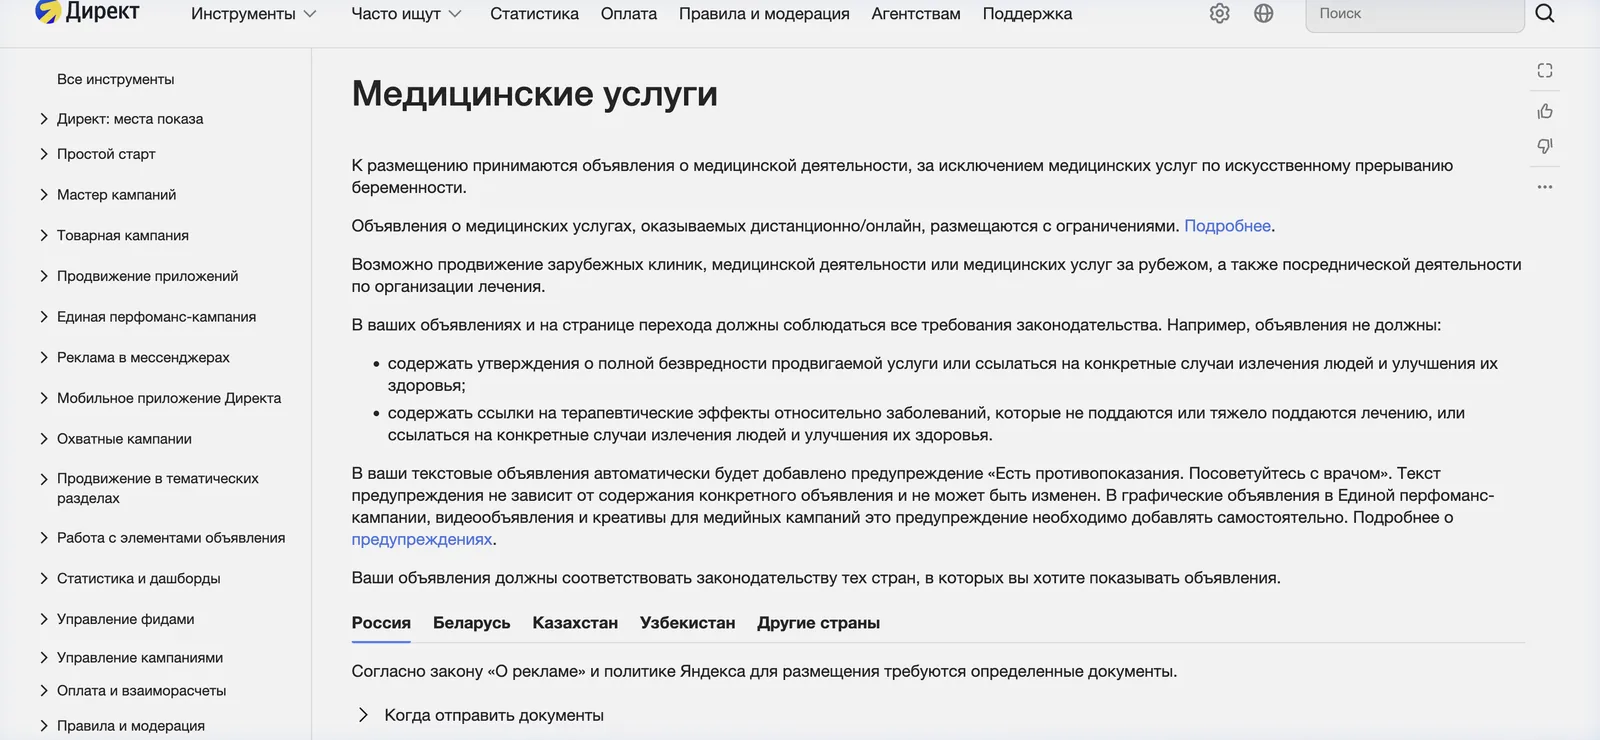1600x740 pixels.
Task: Open the Часто ищут dropdown menu
Action: pyautogui.click(x=406, y=14)
